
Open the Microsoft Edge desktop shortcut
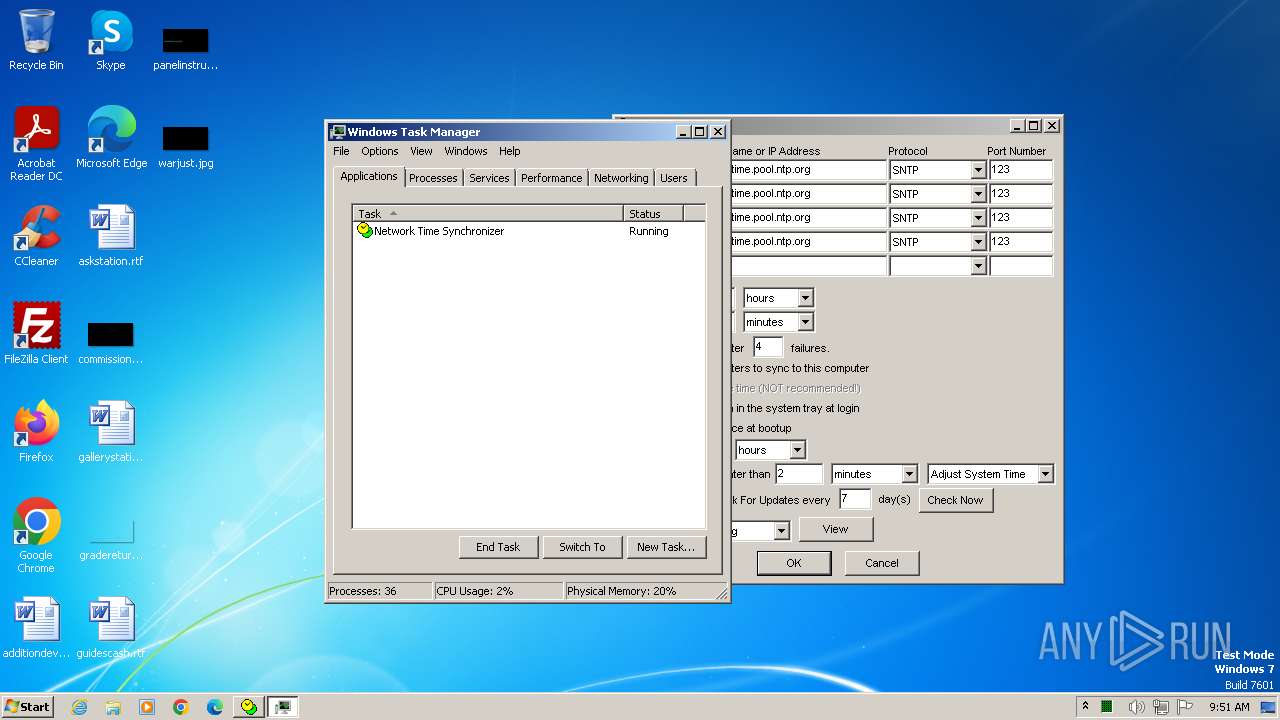pos(111,138)
